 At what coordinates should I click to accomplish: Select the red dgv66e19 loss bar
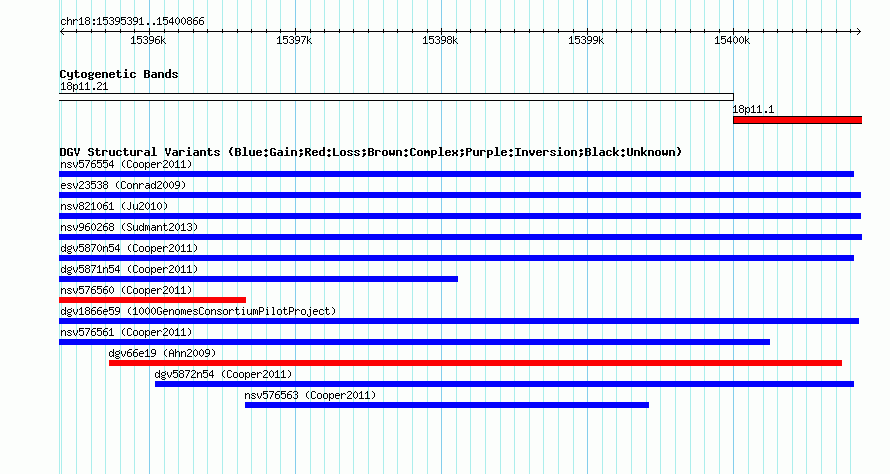click(x=475, y=363)
